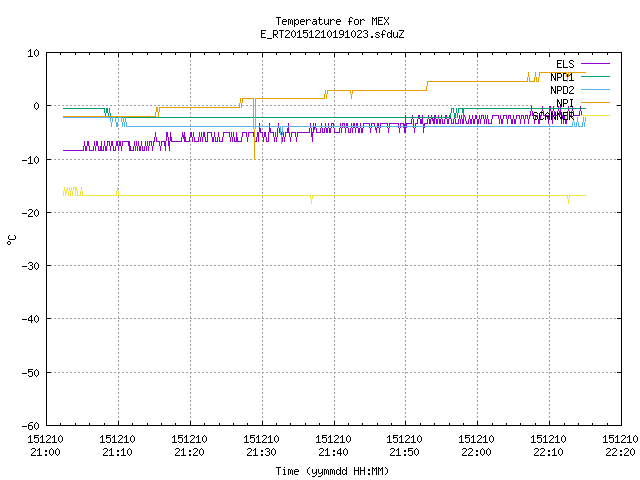Click the blue NPD2 legend line sample

point(595,89)
